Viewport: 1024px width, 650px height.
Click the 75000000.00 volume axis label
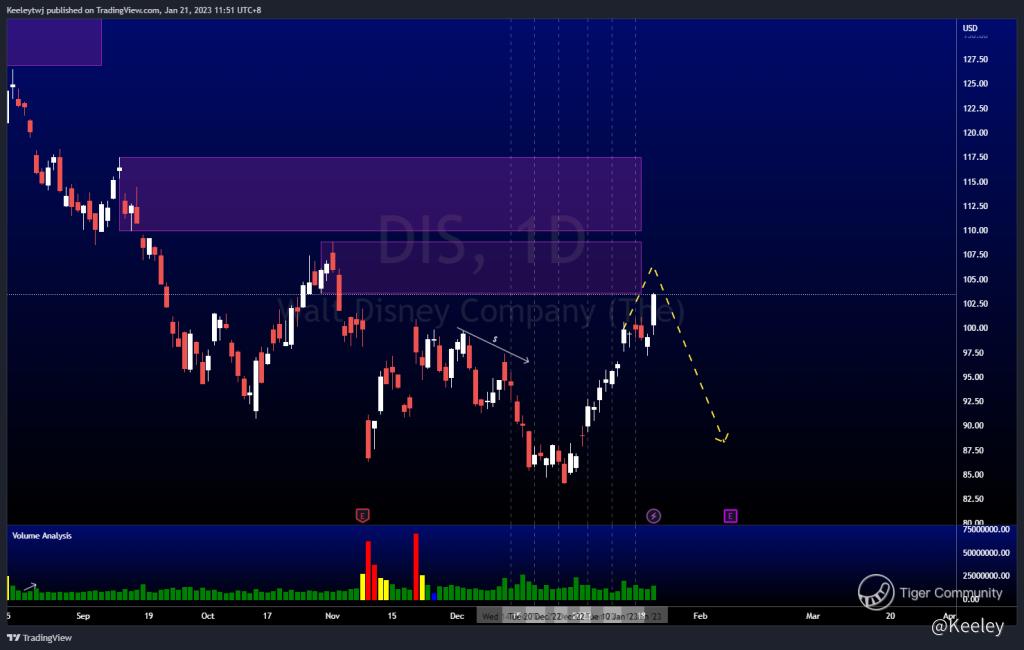point(986,529)
